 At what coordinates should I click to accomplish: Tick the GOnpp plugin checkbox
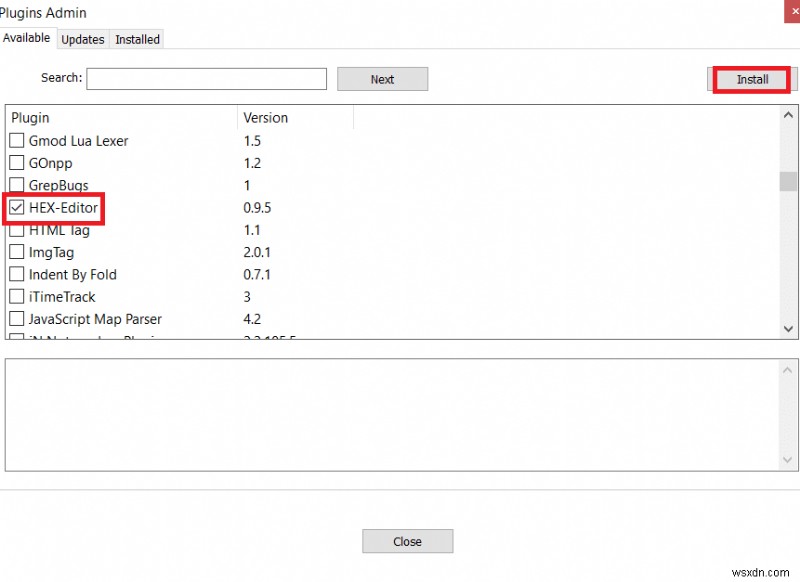16,163
